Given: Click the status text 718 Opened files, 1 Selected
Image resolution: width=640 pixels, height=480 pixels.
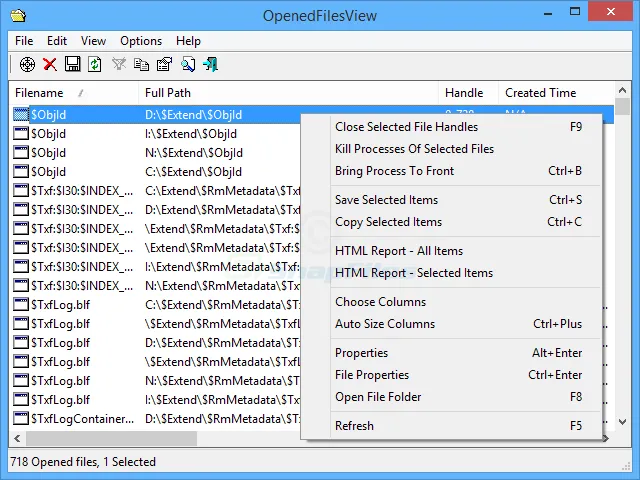Looking at the screenshot, I should tap(83, 462).
